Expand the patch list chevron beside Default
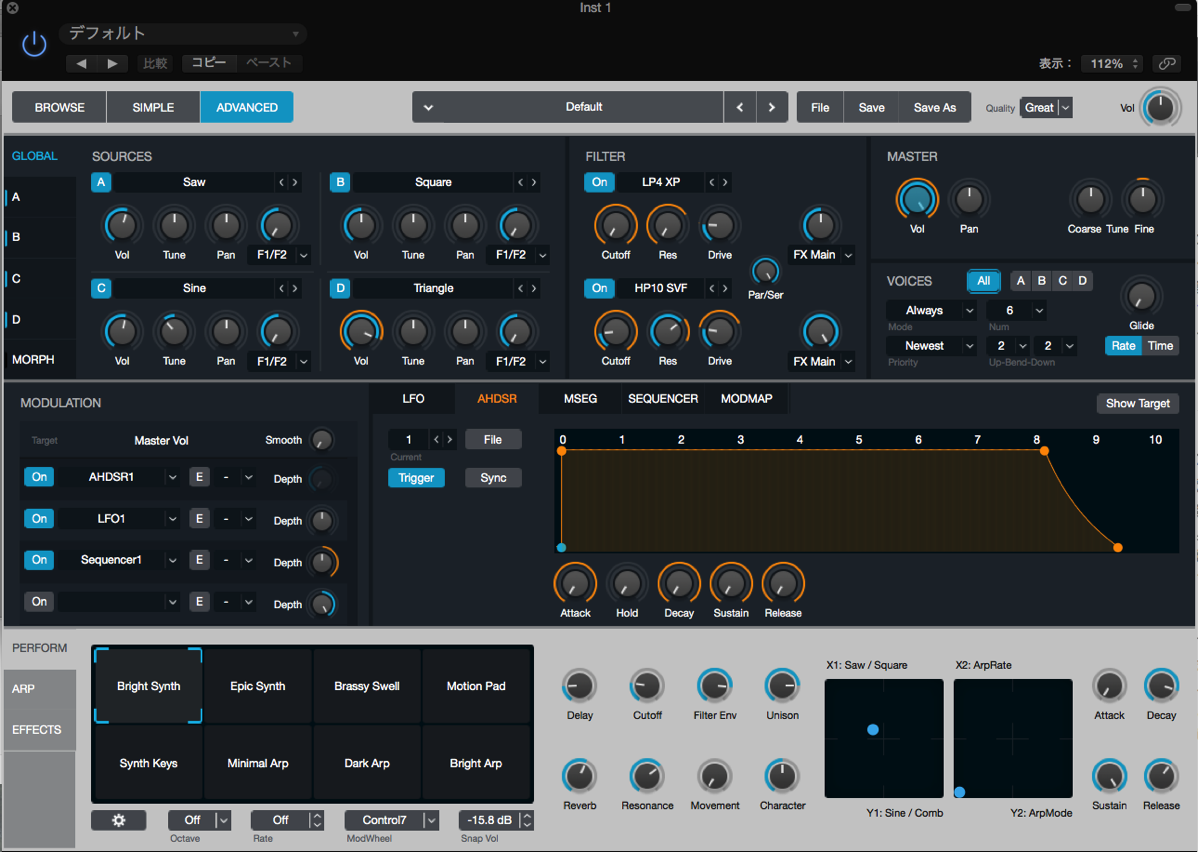The image size is (1198, 852). [x=429, y=107]
